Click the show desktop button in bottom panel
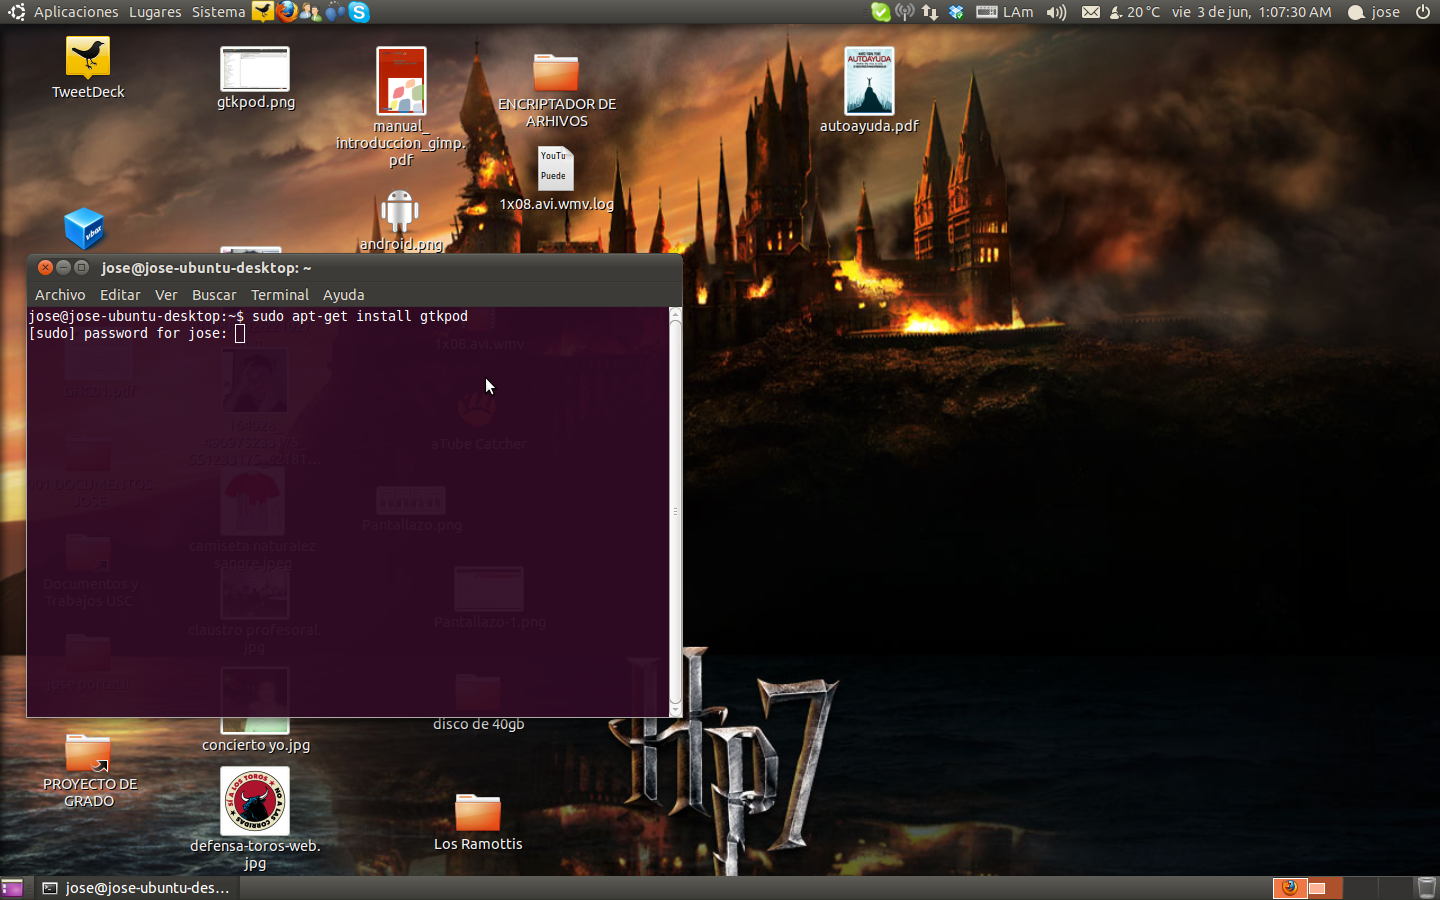1440x900 pixels. [12, 888]
